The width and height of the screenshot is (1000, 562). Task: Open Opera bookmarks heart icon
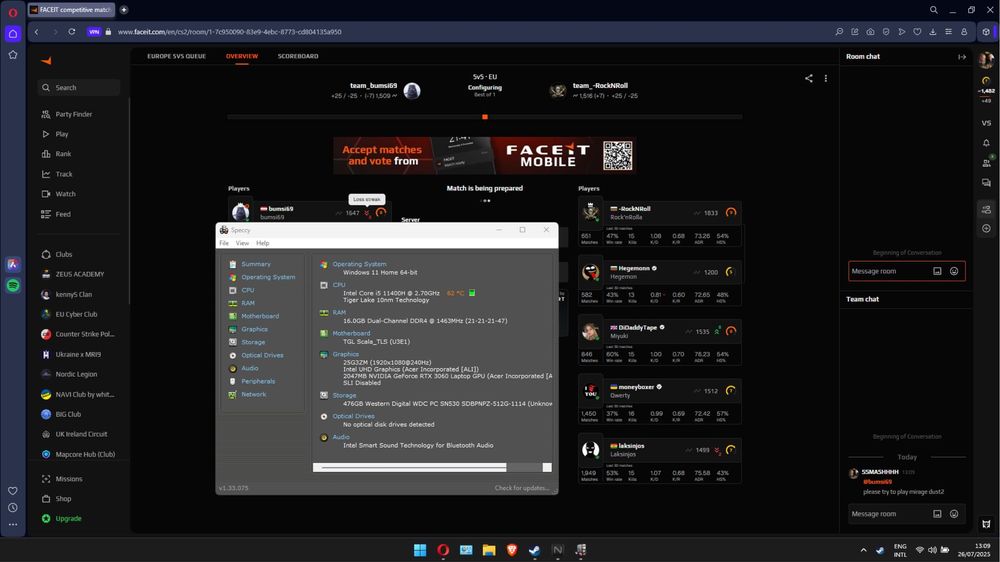pos(917,32)
